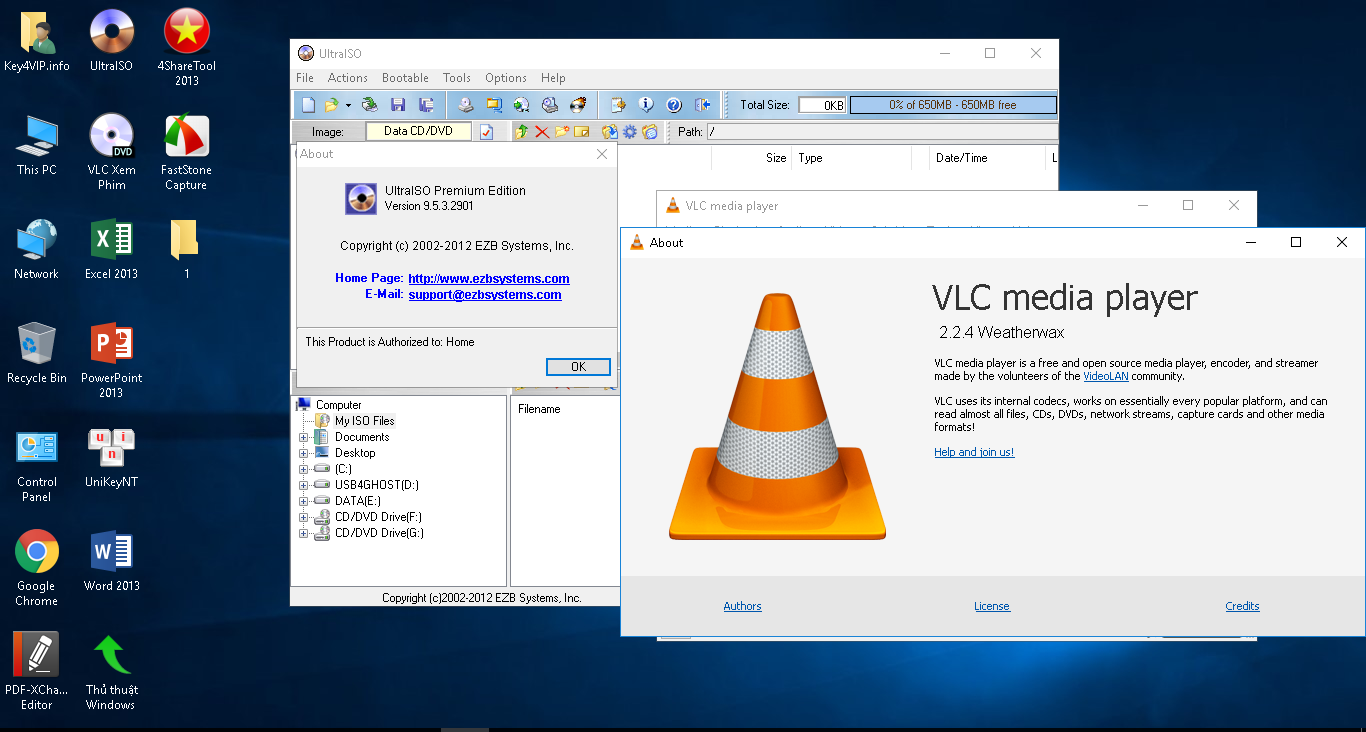Select the Key4VIP.info desktop icon

coord(37,42)
